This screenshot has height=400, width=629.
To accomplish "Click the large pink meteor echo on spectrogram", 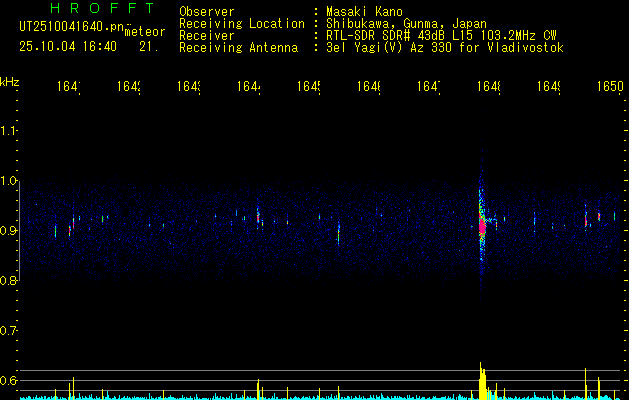I will (482, 227).
